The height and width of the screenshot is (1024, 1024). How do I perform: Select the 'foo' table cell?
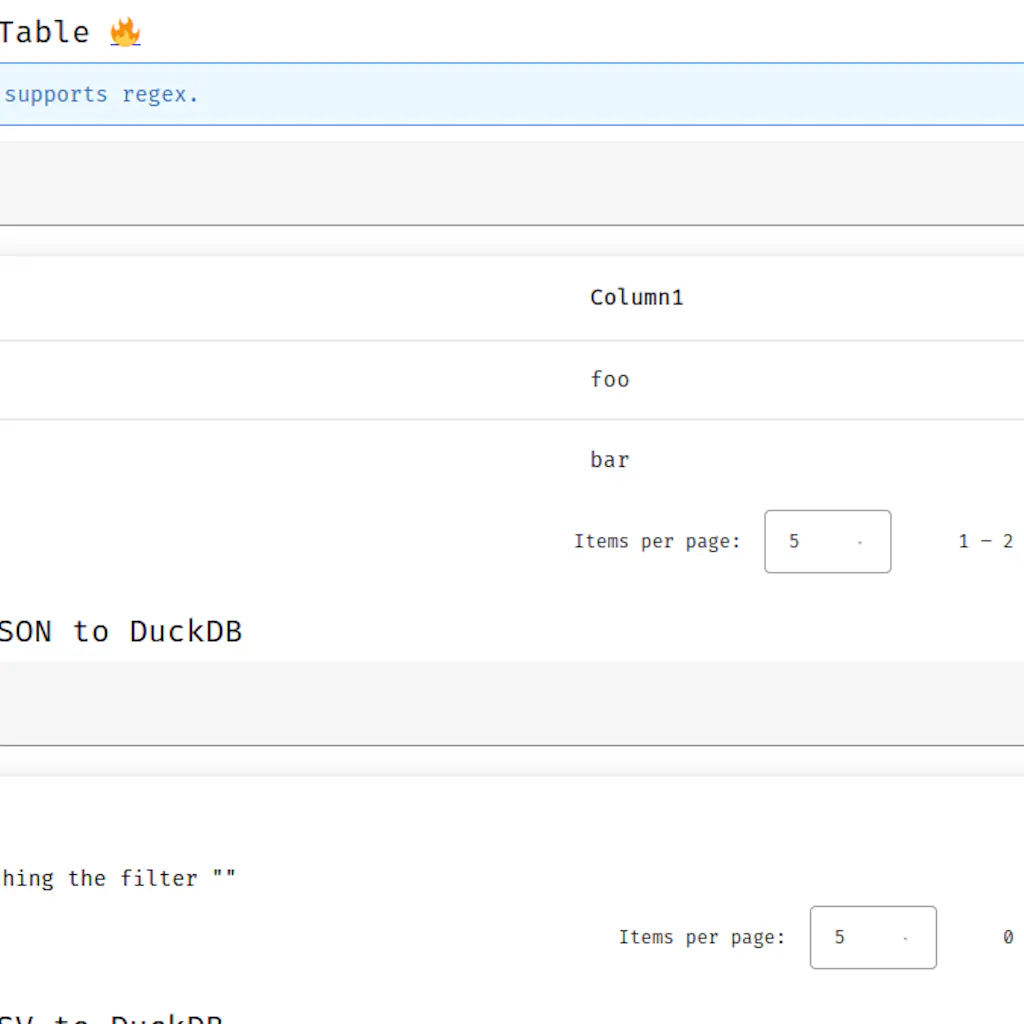click(x=609, y=379)
